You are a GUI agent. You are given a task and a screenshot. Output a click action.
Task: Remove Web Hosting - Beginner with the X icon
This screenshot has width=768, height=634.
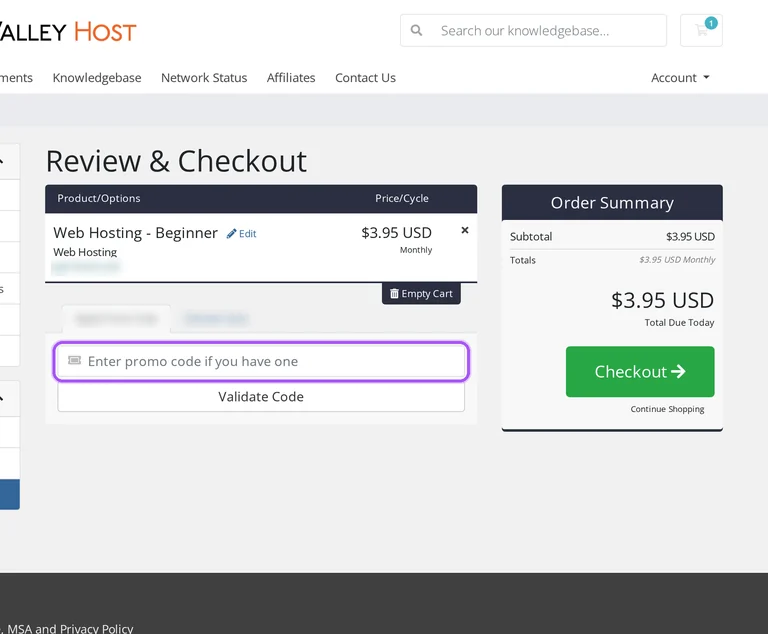[x=465, y=230]
